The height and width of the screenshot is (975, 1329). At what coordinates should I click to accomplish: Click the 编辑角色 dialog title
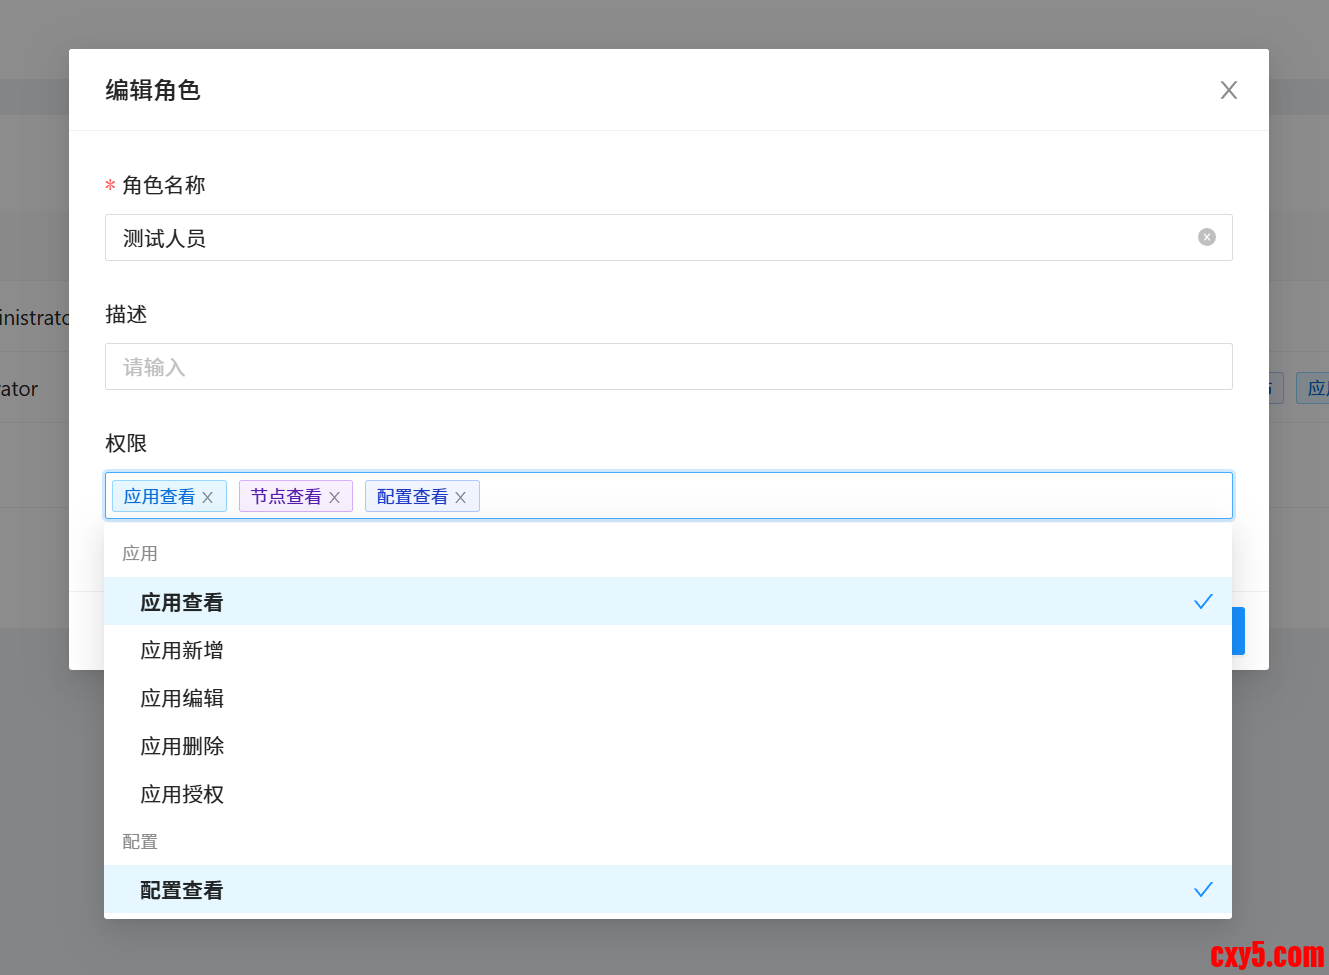pyautogui.click(x=153, y=90)
